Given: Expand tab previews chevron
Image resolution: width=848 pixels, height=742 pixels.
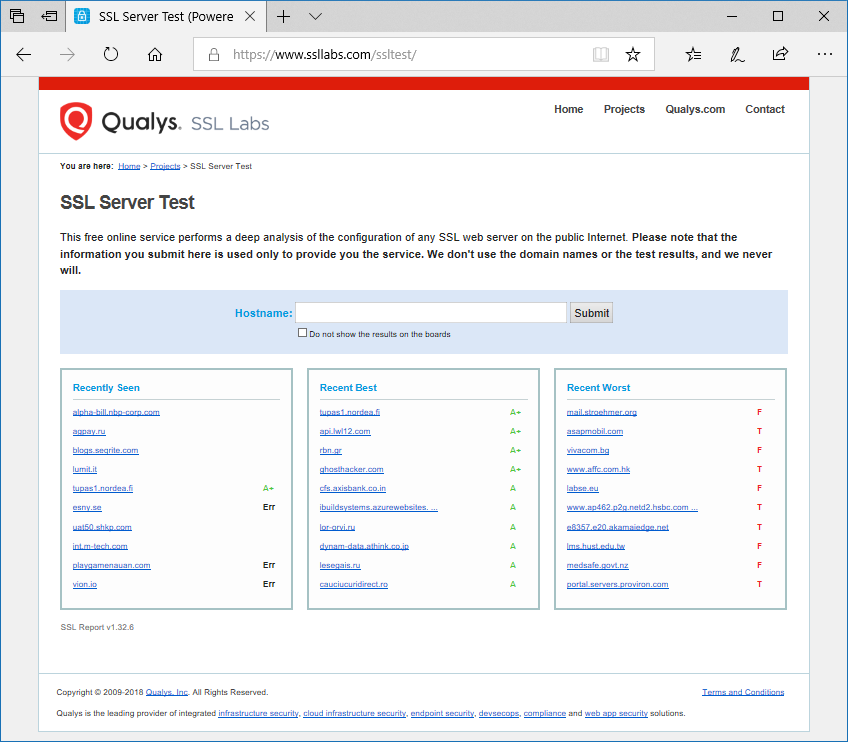Looking at the screenshot, I should 315,17.
